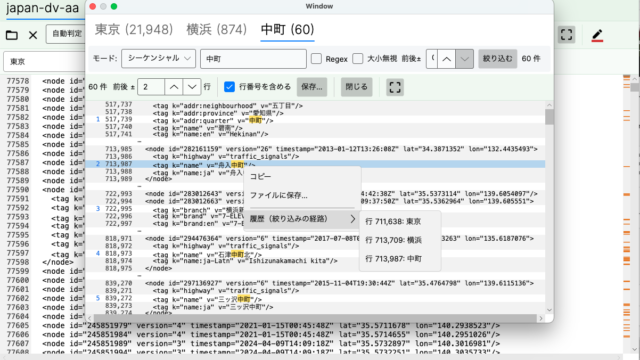The width and height of the screenshot is (640, 360).
Task: Click the 中町 search input field
Action: (x=253, y=59)
